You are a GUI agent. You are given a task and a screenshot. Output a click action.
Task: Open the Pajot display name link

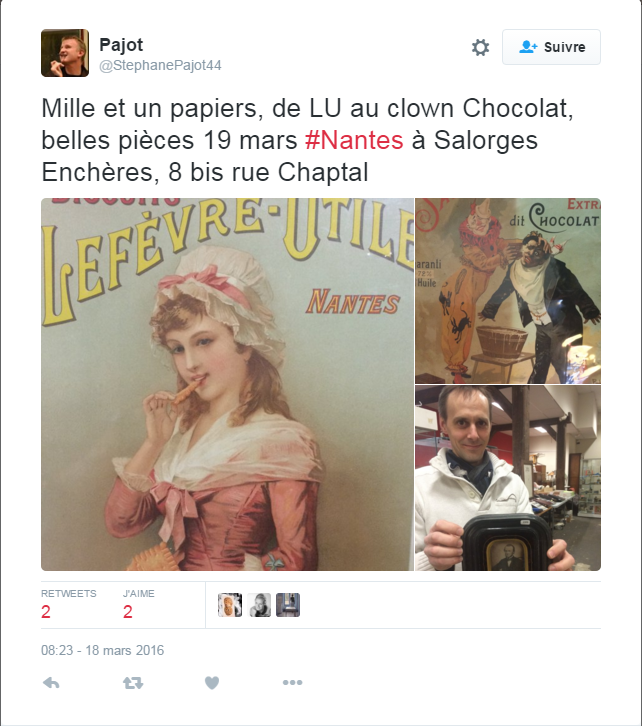(x=121, y=45)
